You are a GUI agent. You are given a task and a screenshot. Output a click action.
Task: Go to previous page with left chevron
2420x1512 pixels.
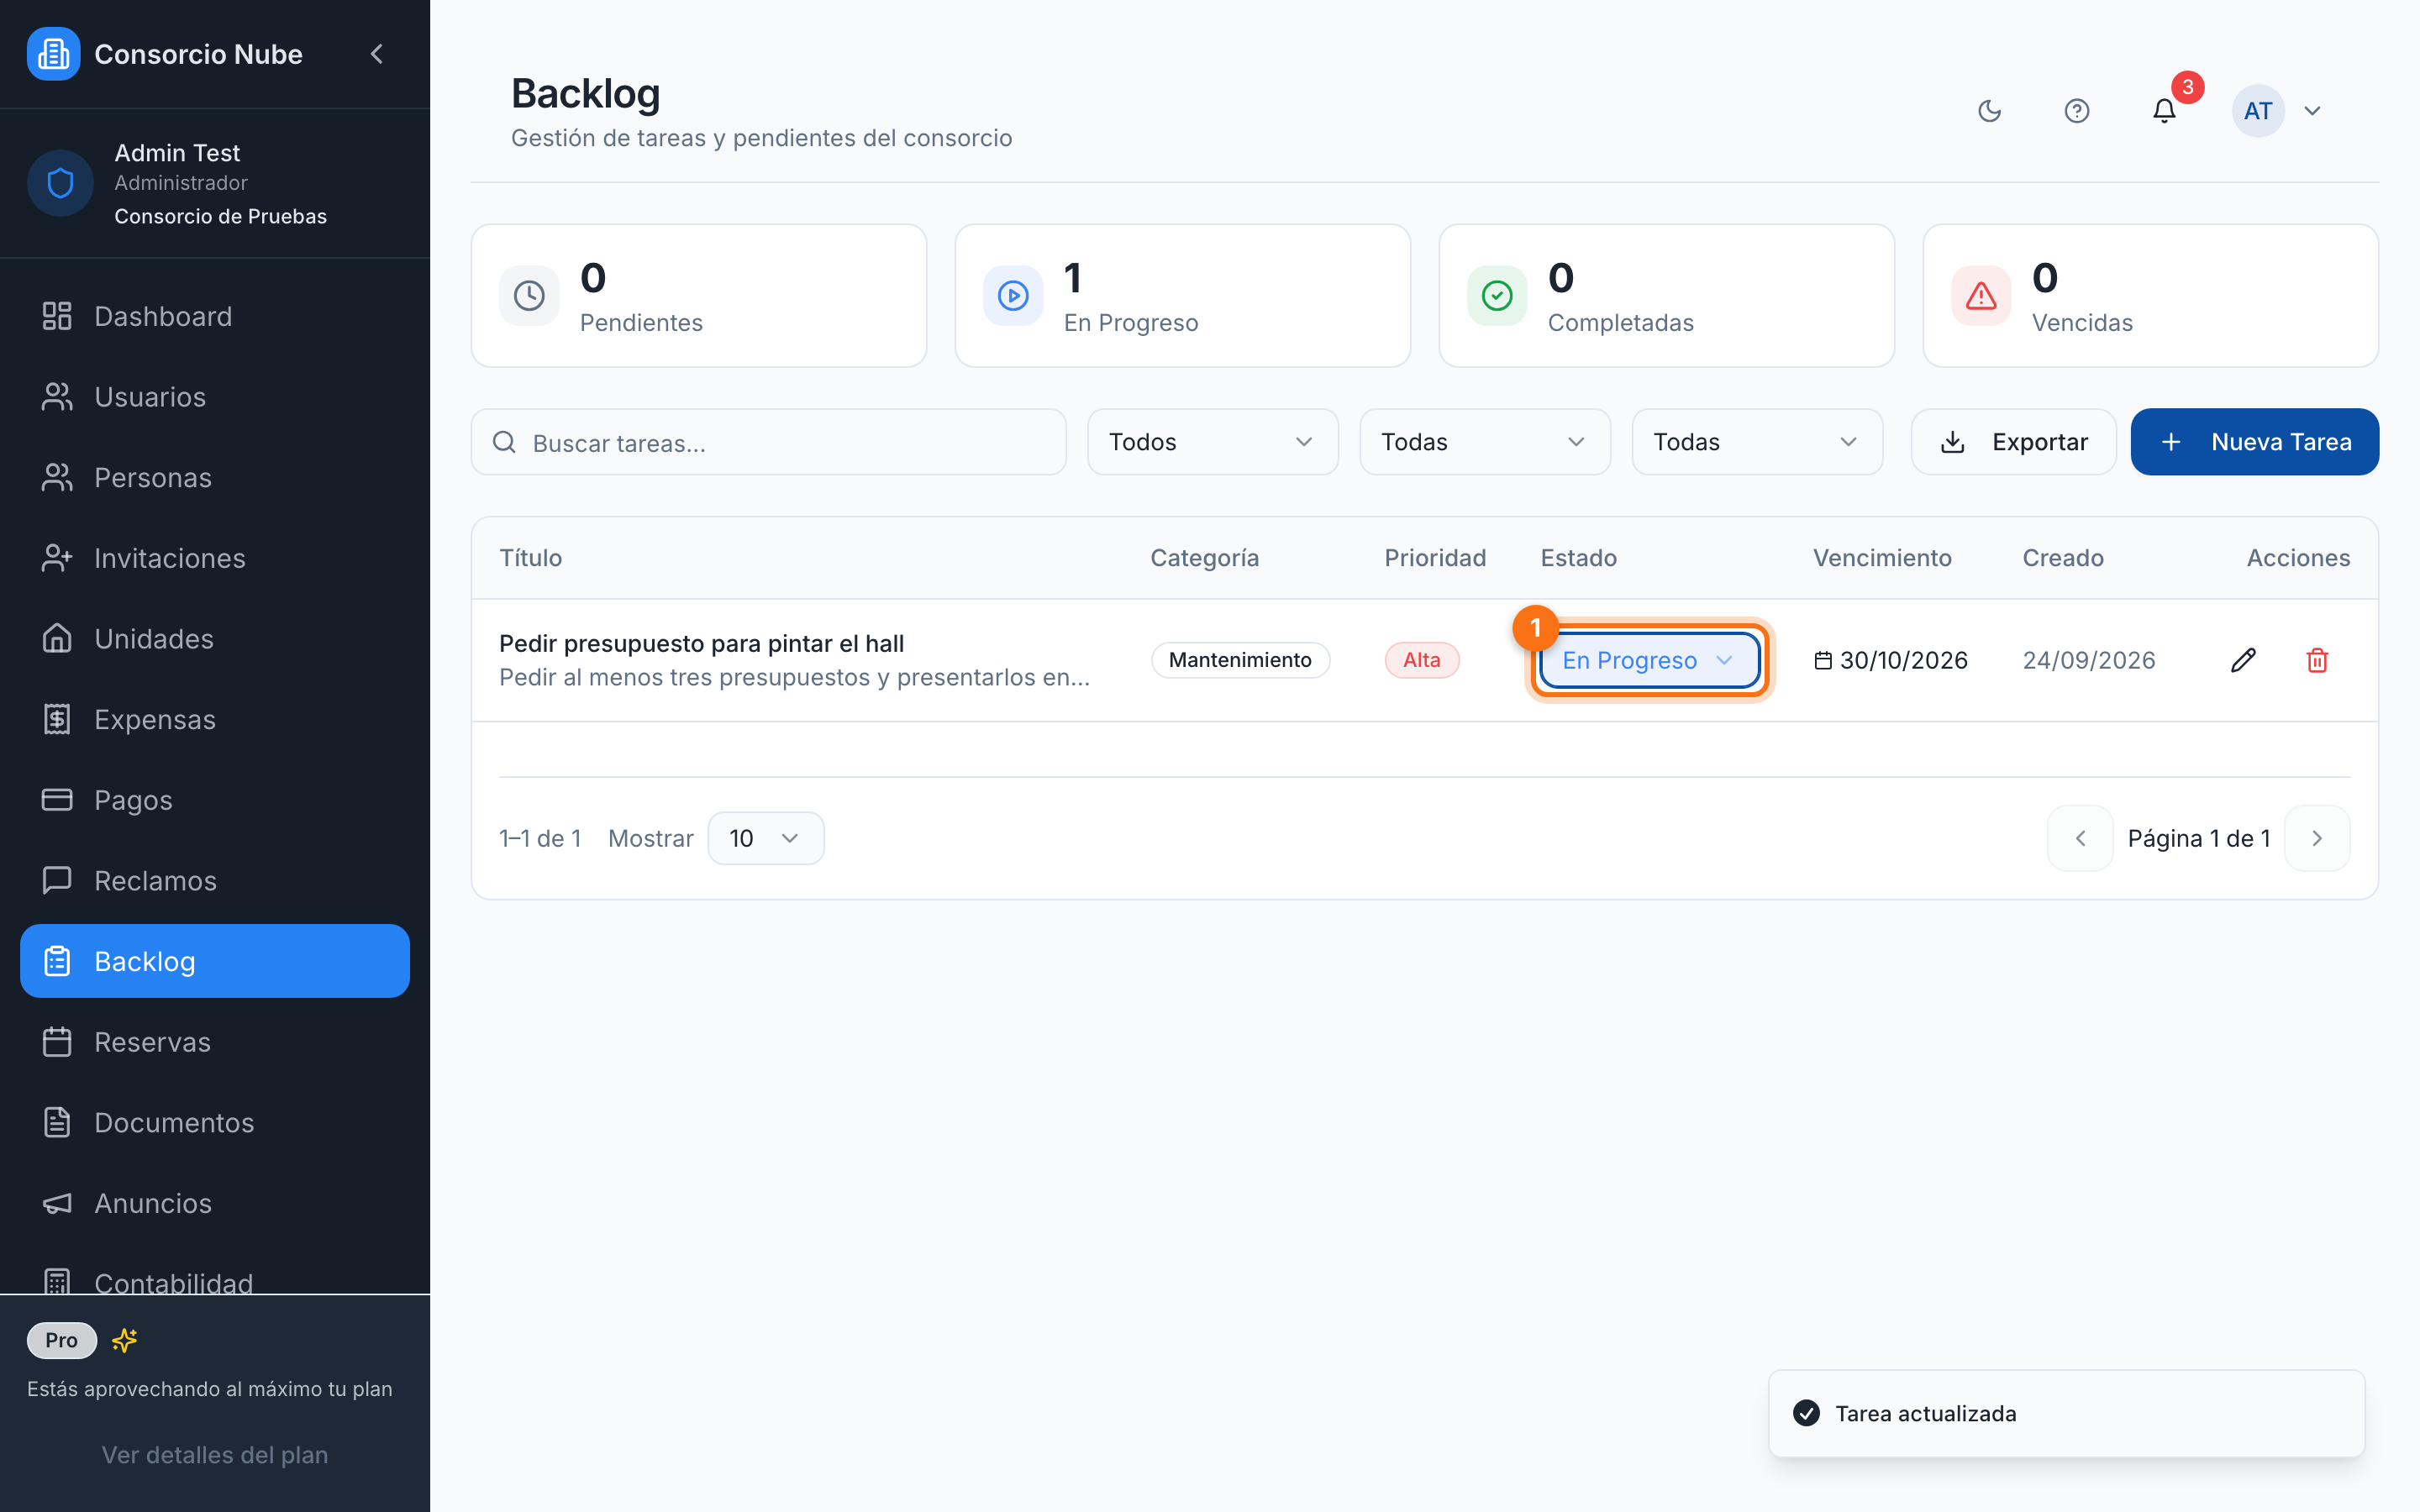coord(2080,838)
